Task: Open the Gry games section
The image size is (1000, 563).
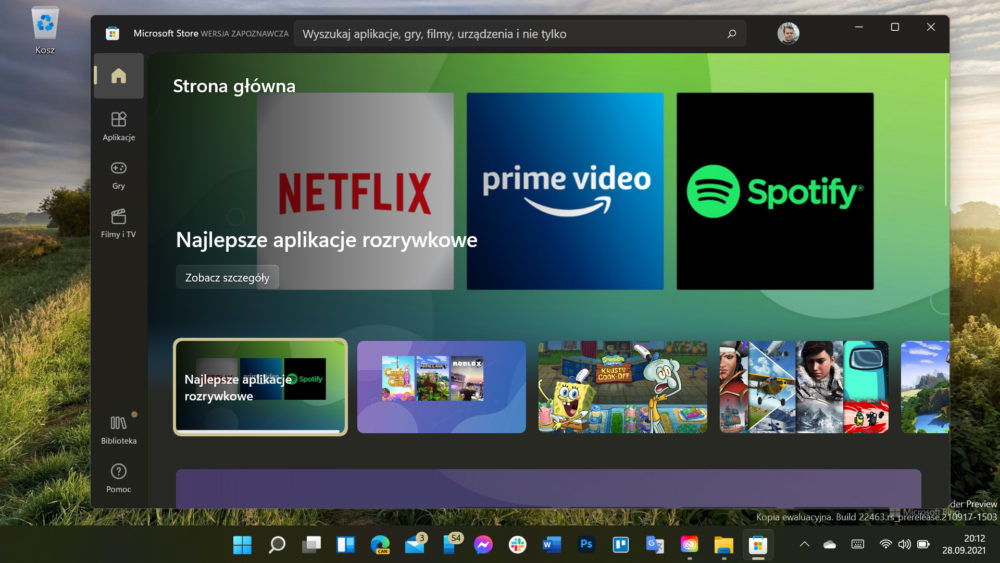Action: 119,175
